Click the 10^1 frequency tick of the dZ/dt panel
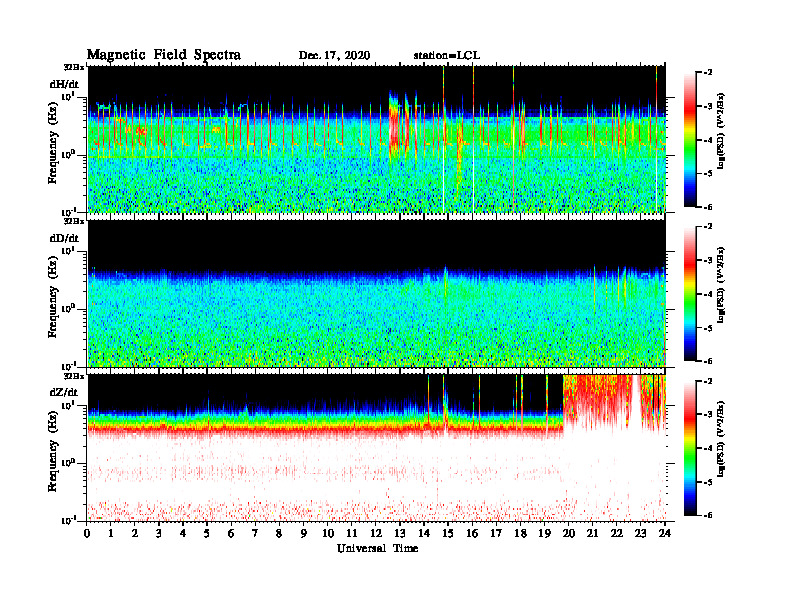The width and height of the screenshot is (792, 612). pyautogui.click(x=68, y=405)
